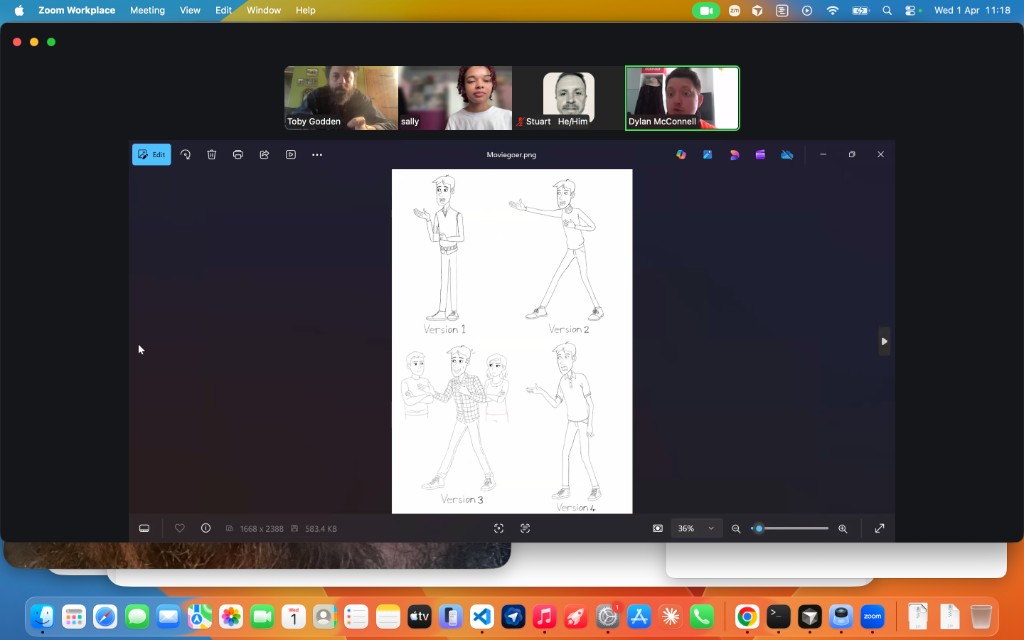Toggle the filmstrip view at bottom left

pyautogui.click(x=144, y=528)
